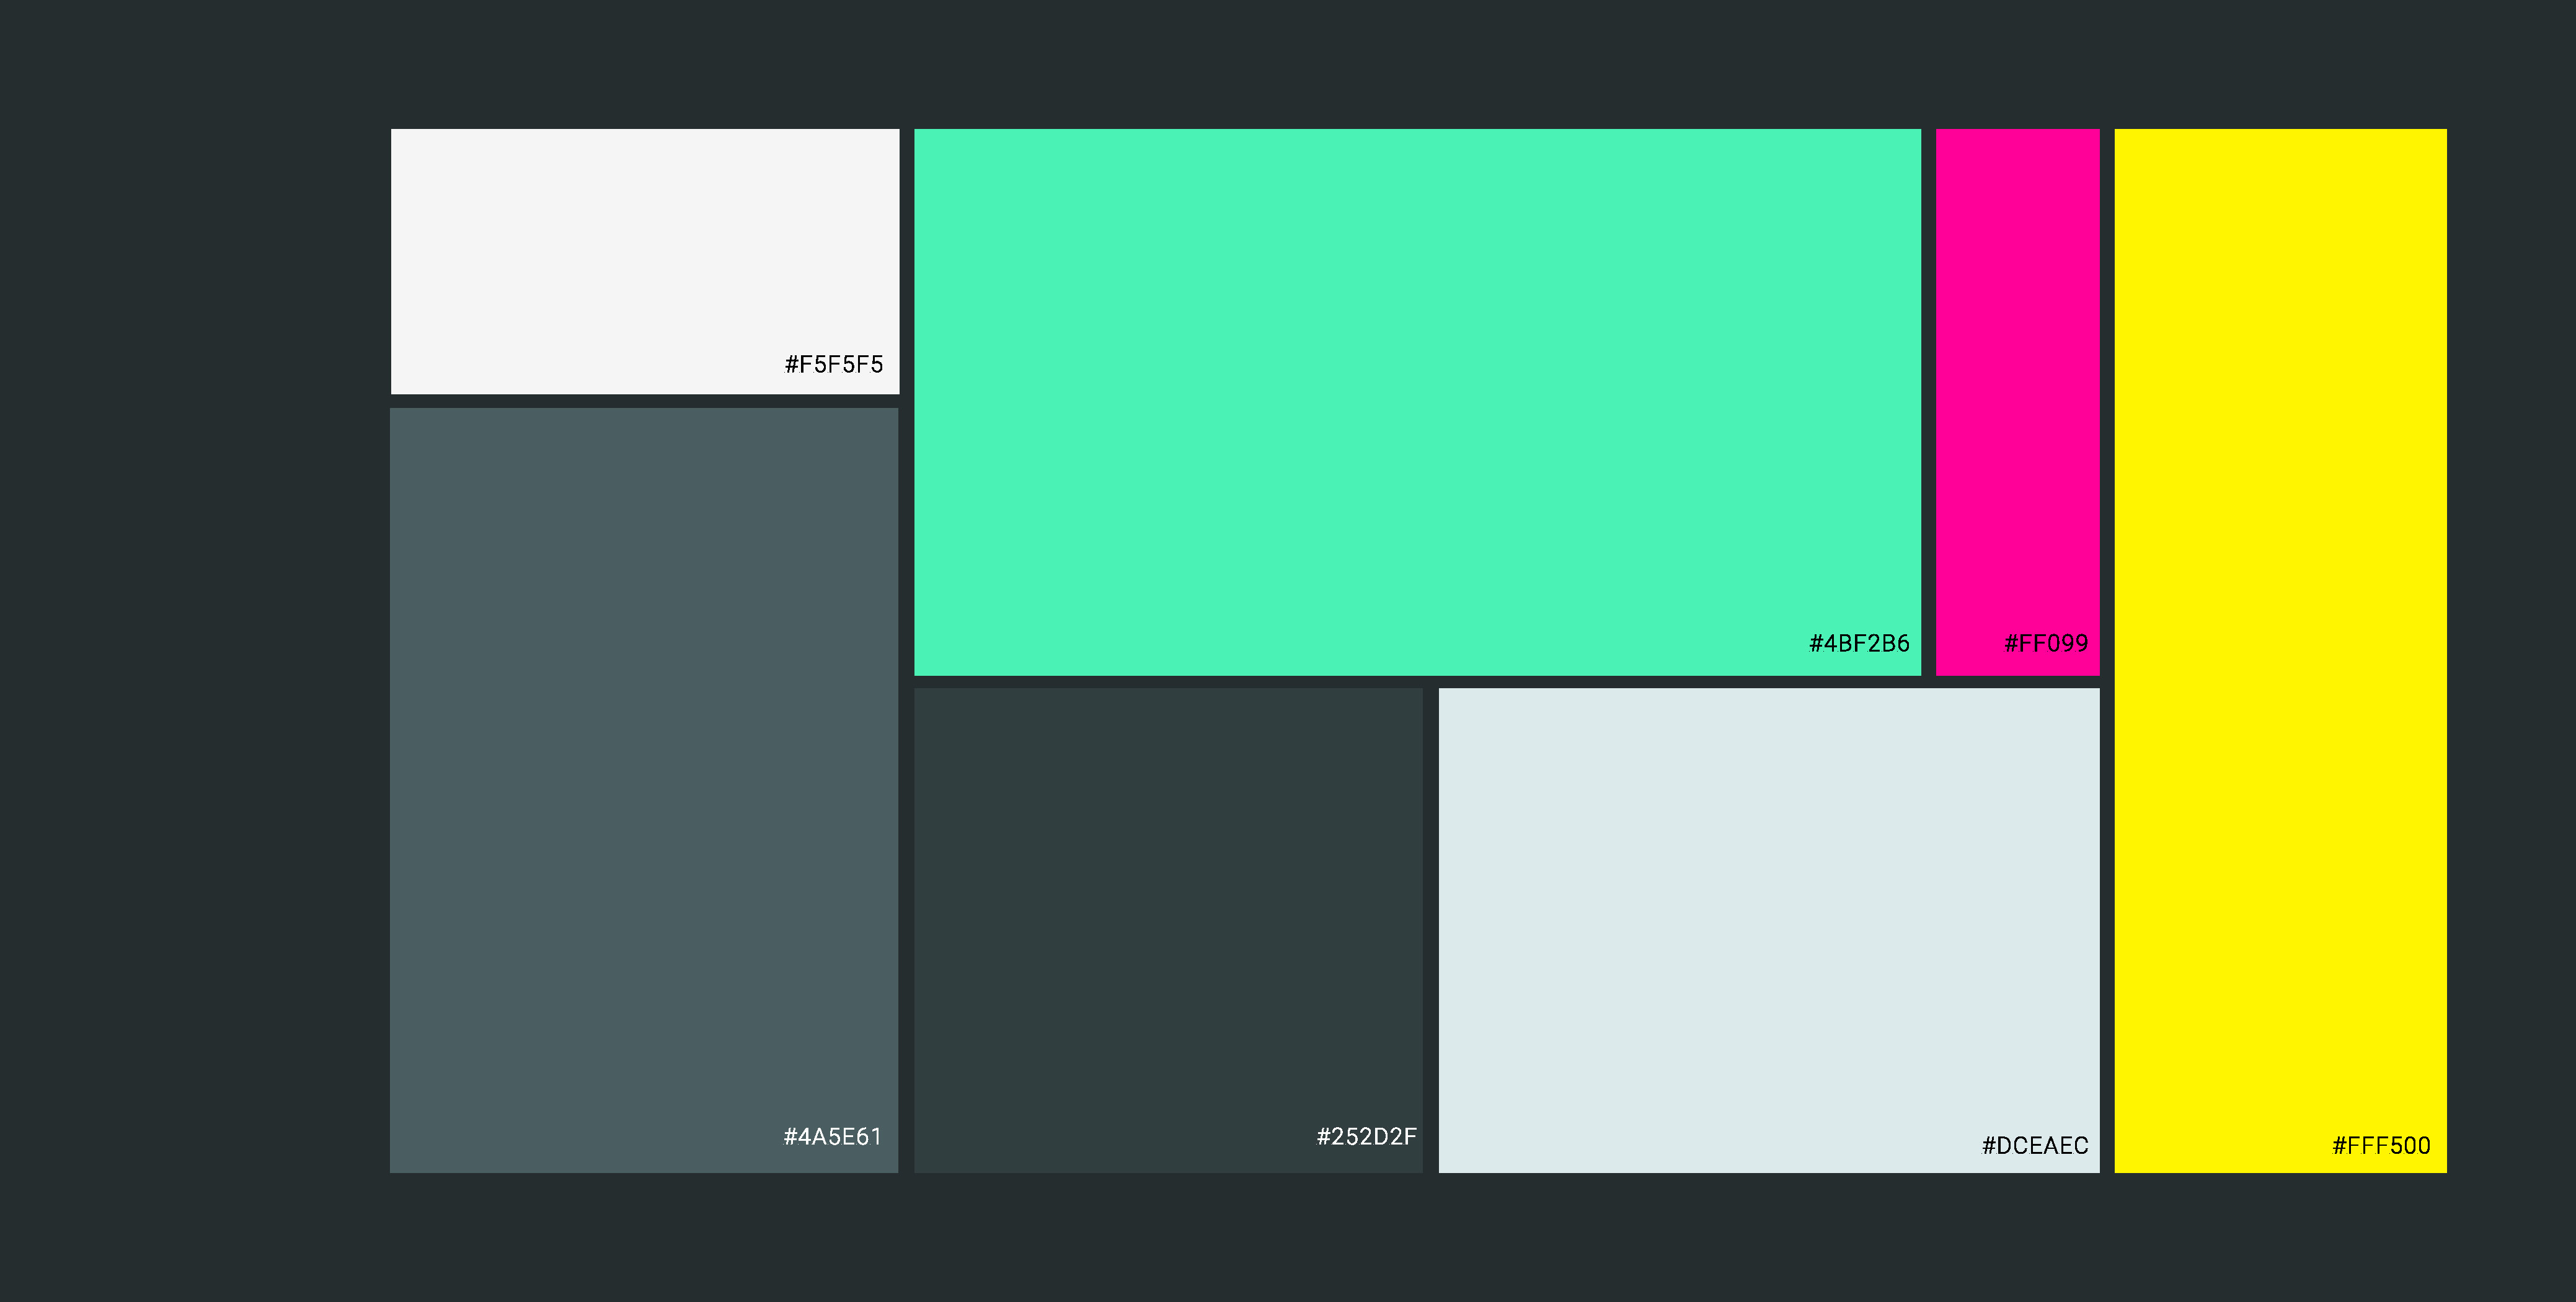Choose the bright yellow #FFF500 swatch
The height and width of the screenshot is (1302, 2576).
coord(2280,651)
